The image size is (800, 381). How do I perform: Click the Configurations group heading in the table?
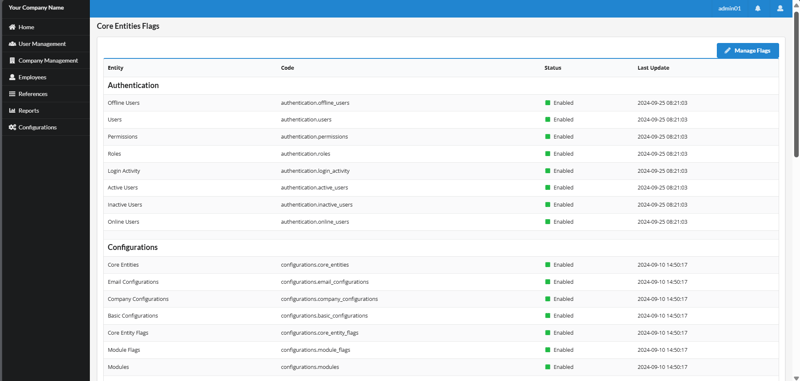(133, 247)
